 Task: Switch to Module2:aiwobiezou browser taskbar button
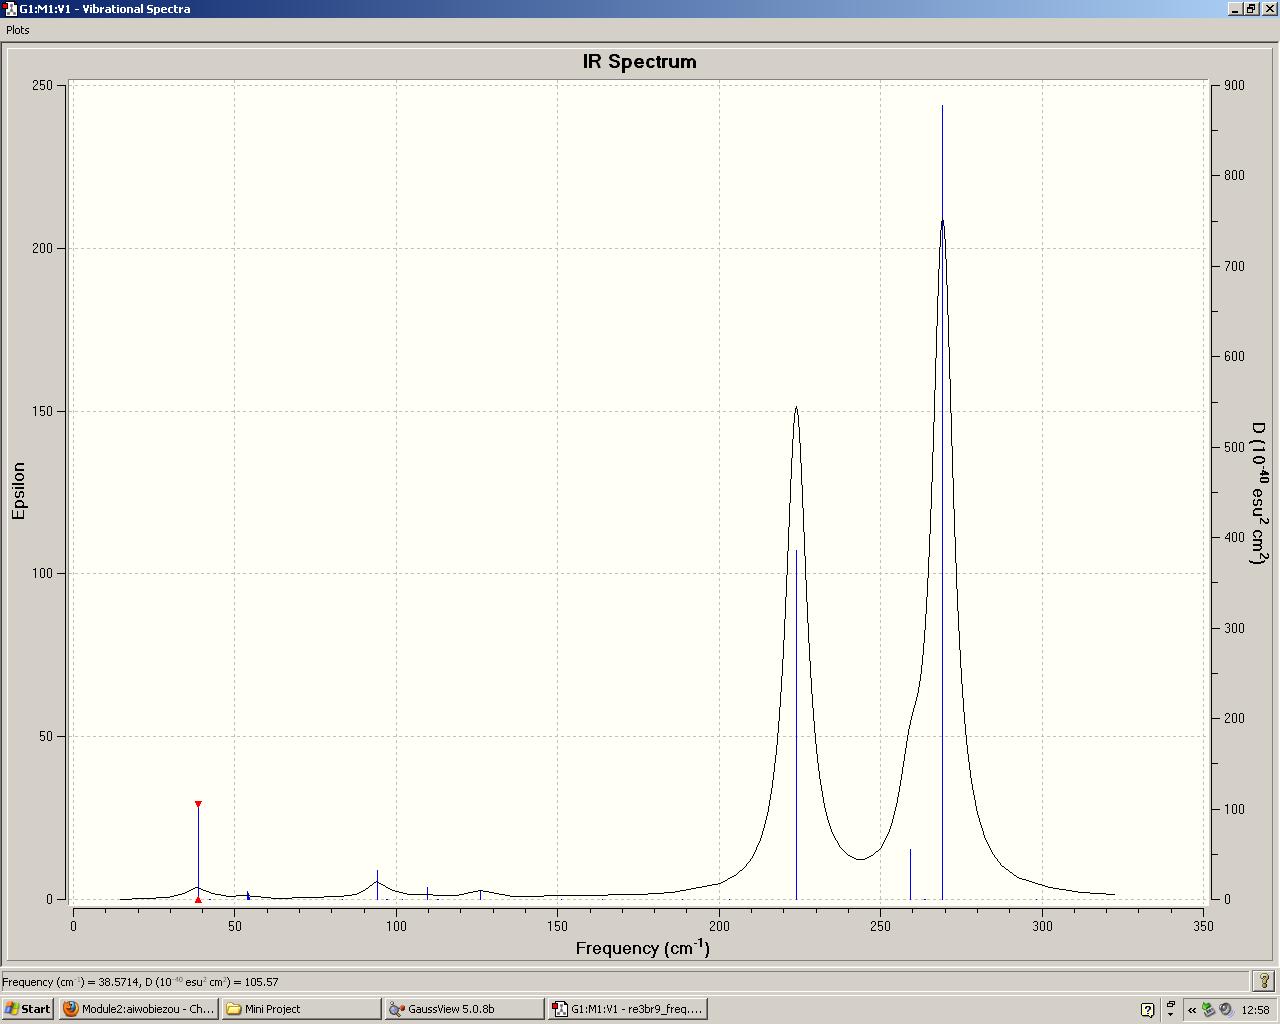coord(138,1009)
